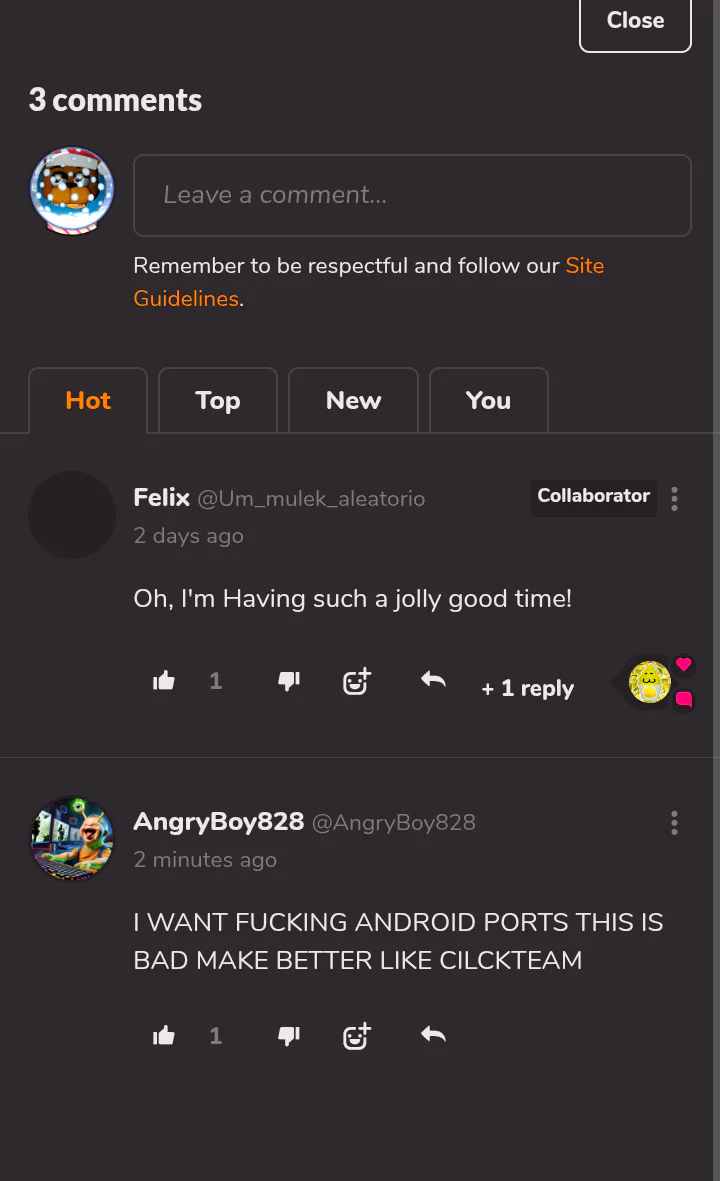Expand the 1 reply thread

tap(527, 688)
